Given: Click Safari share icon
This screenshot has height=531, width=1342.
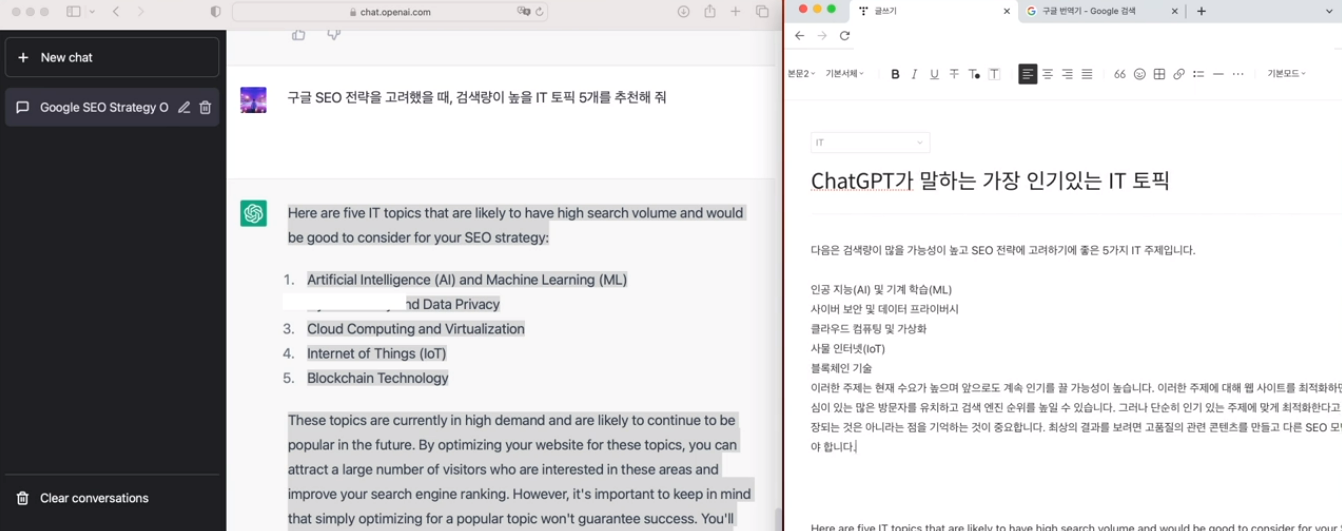Looking at the screenshot, I should click(x=710, y=12).
